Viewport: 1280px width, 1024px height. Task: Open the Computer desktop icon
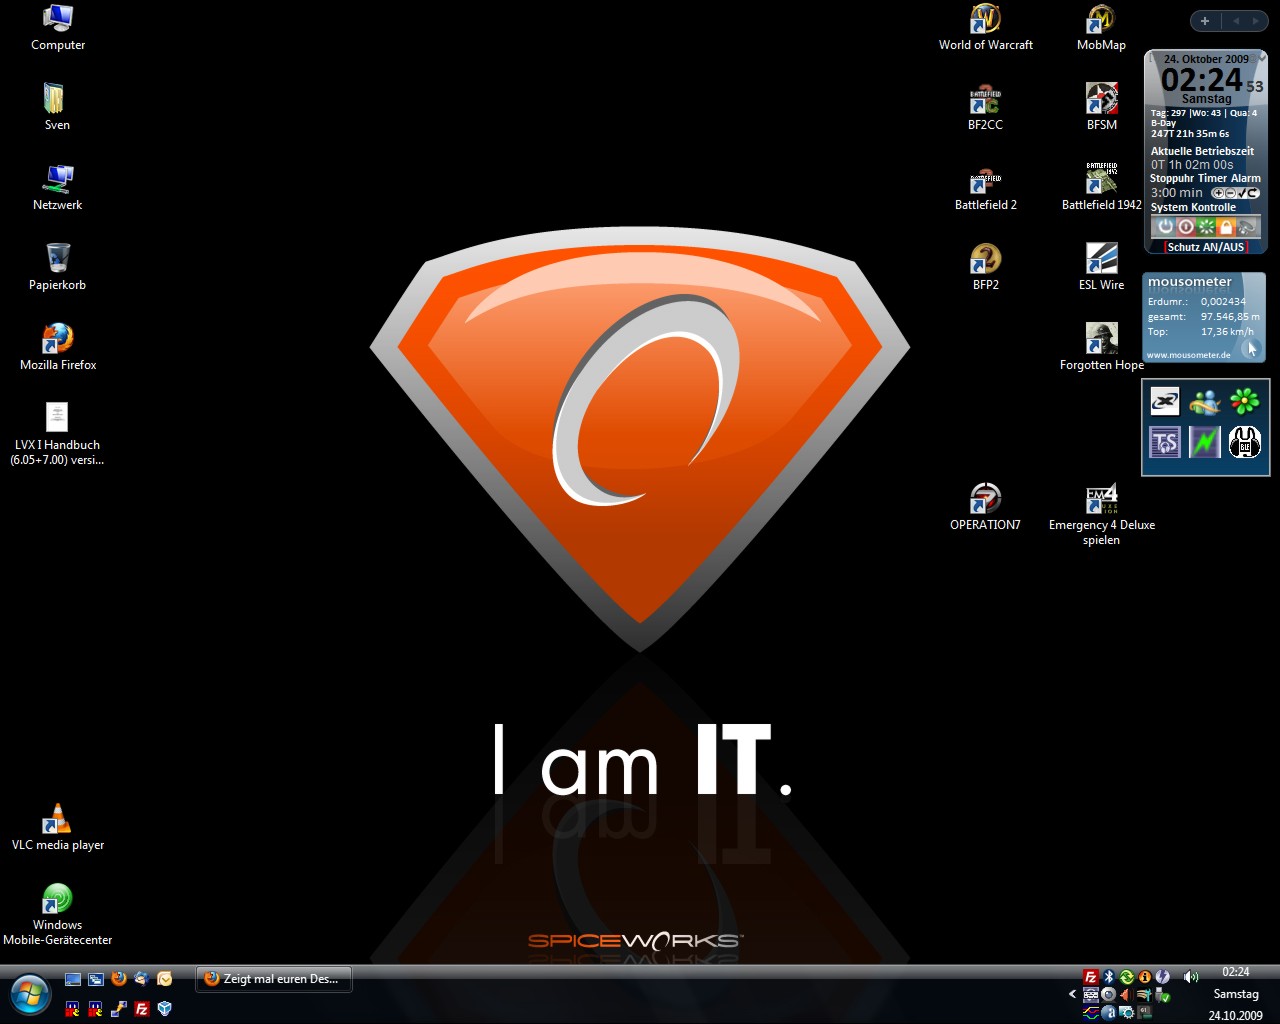(58, 28)
